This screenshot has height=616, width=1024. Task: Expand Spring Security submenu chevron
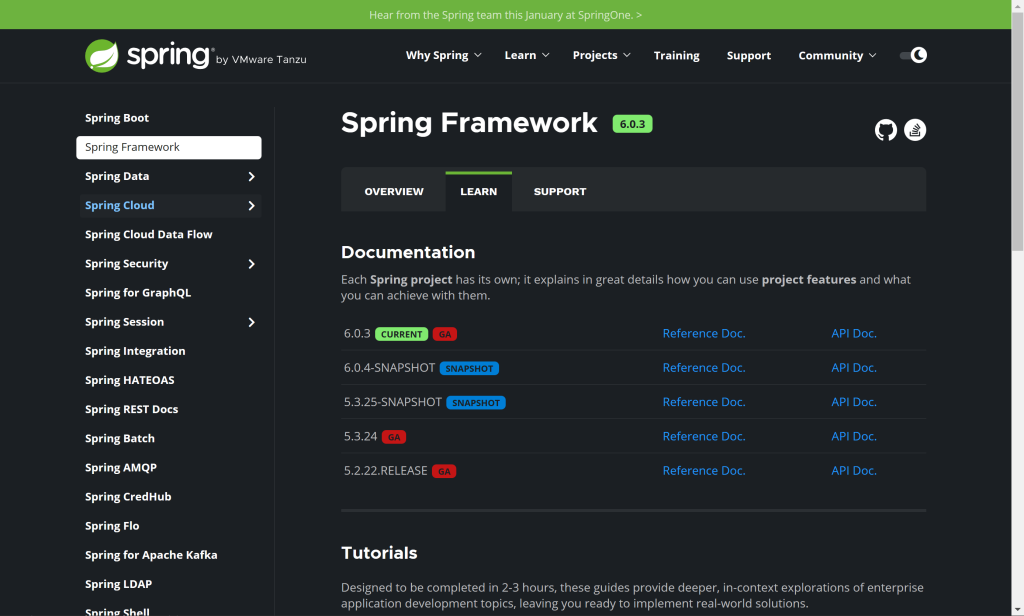click(x=251, y=264)
